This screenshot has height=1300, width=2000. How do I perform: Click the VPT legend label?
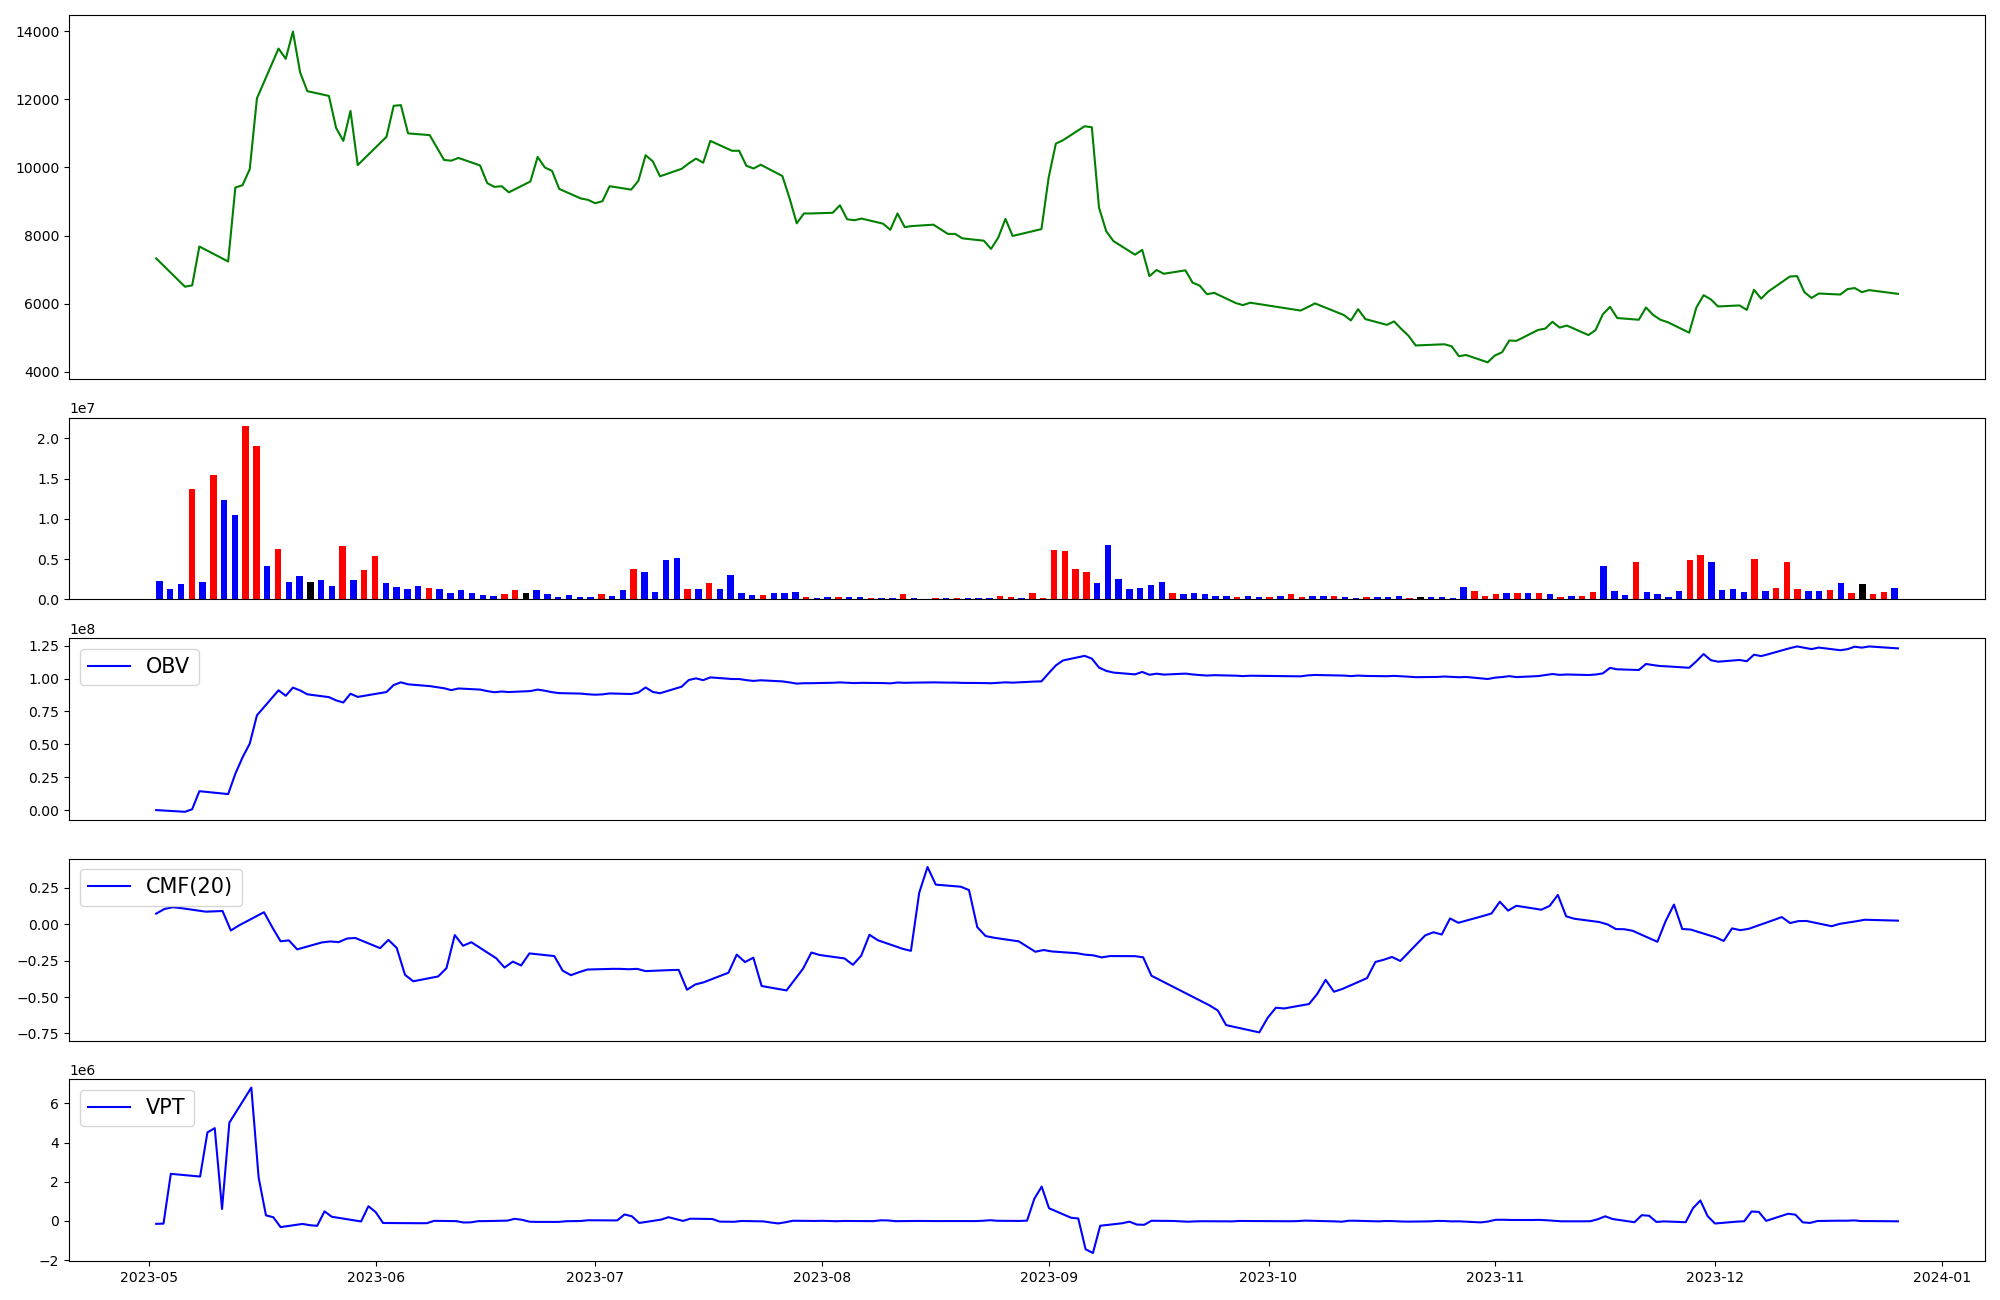(165, 1108)
